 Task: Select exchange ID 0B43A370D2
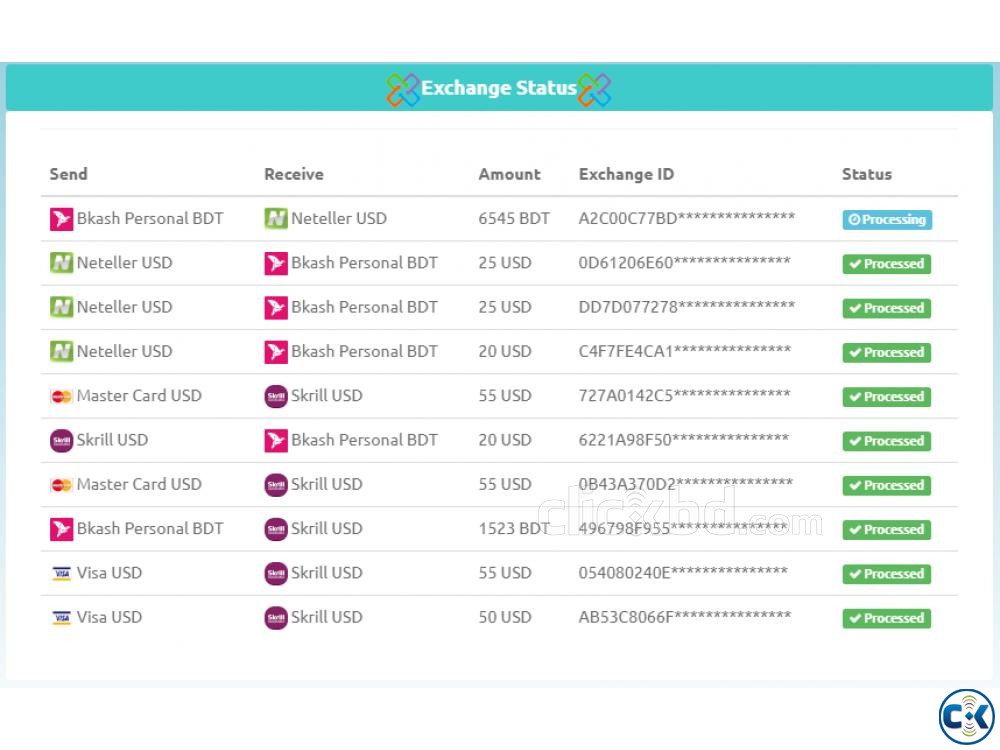click(x=686, y=484)
